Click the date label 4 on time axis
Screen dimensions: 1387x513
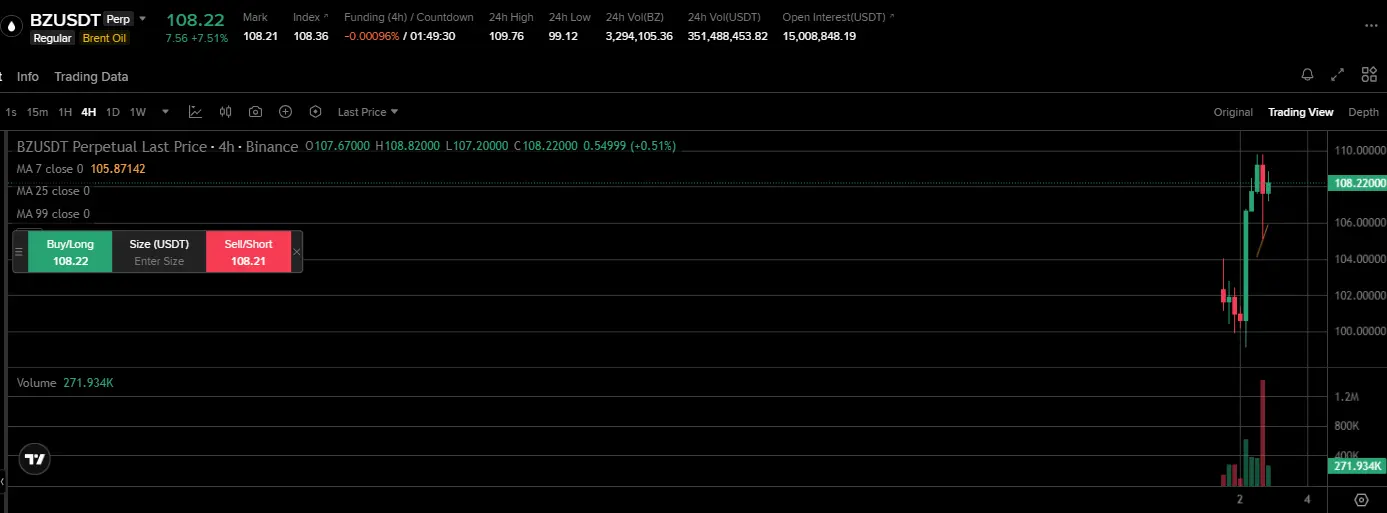pos(1307,499)
